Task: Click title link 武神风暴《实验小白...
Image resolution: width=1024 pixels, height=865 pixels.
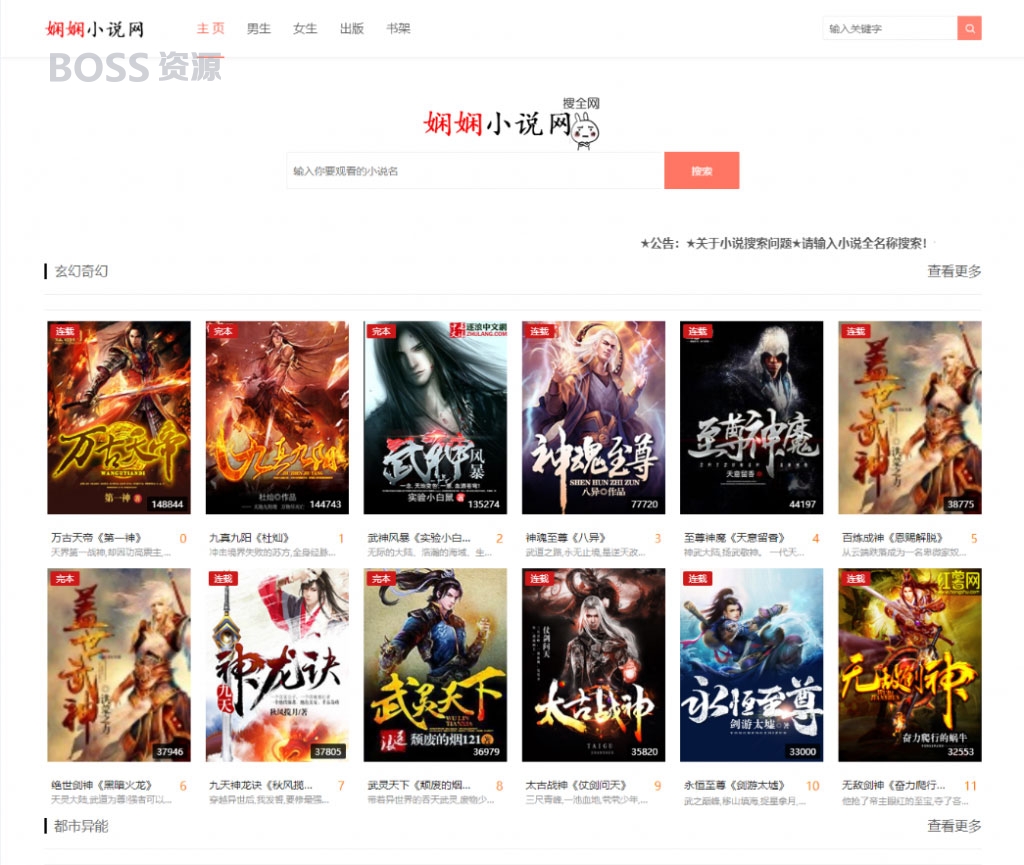Action: tap(419, 538)
